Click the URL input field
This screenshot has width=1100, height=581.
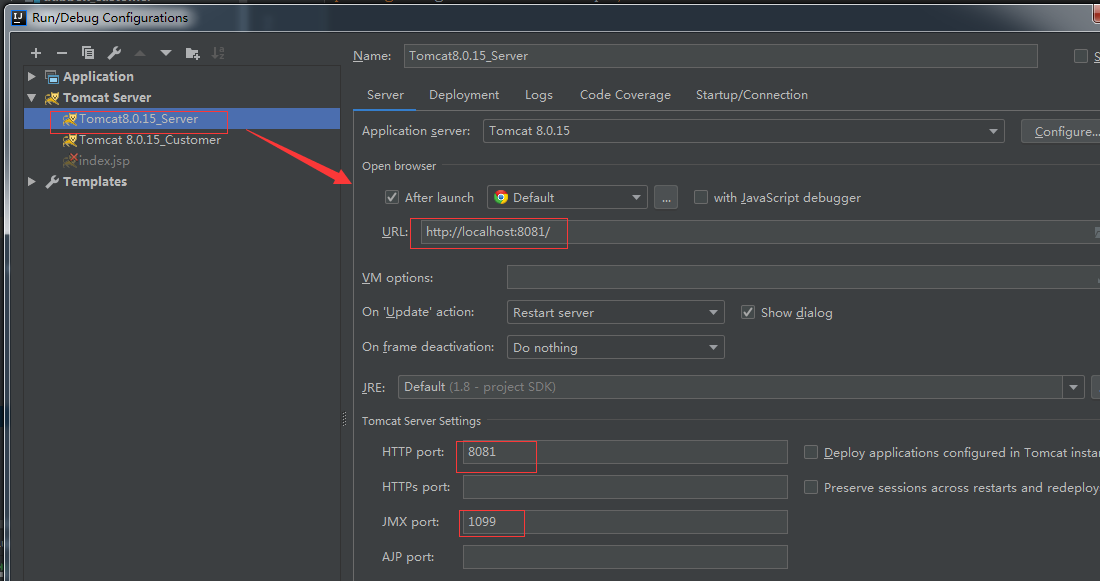[760, 232]
